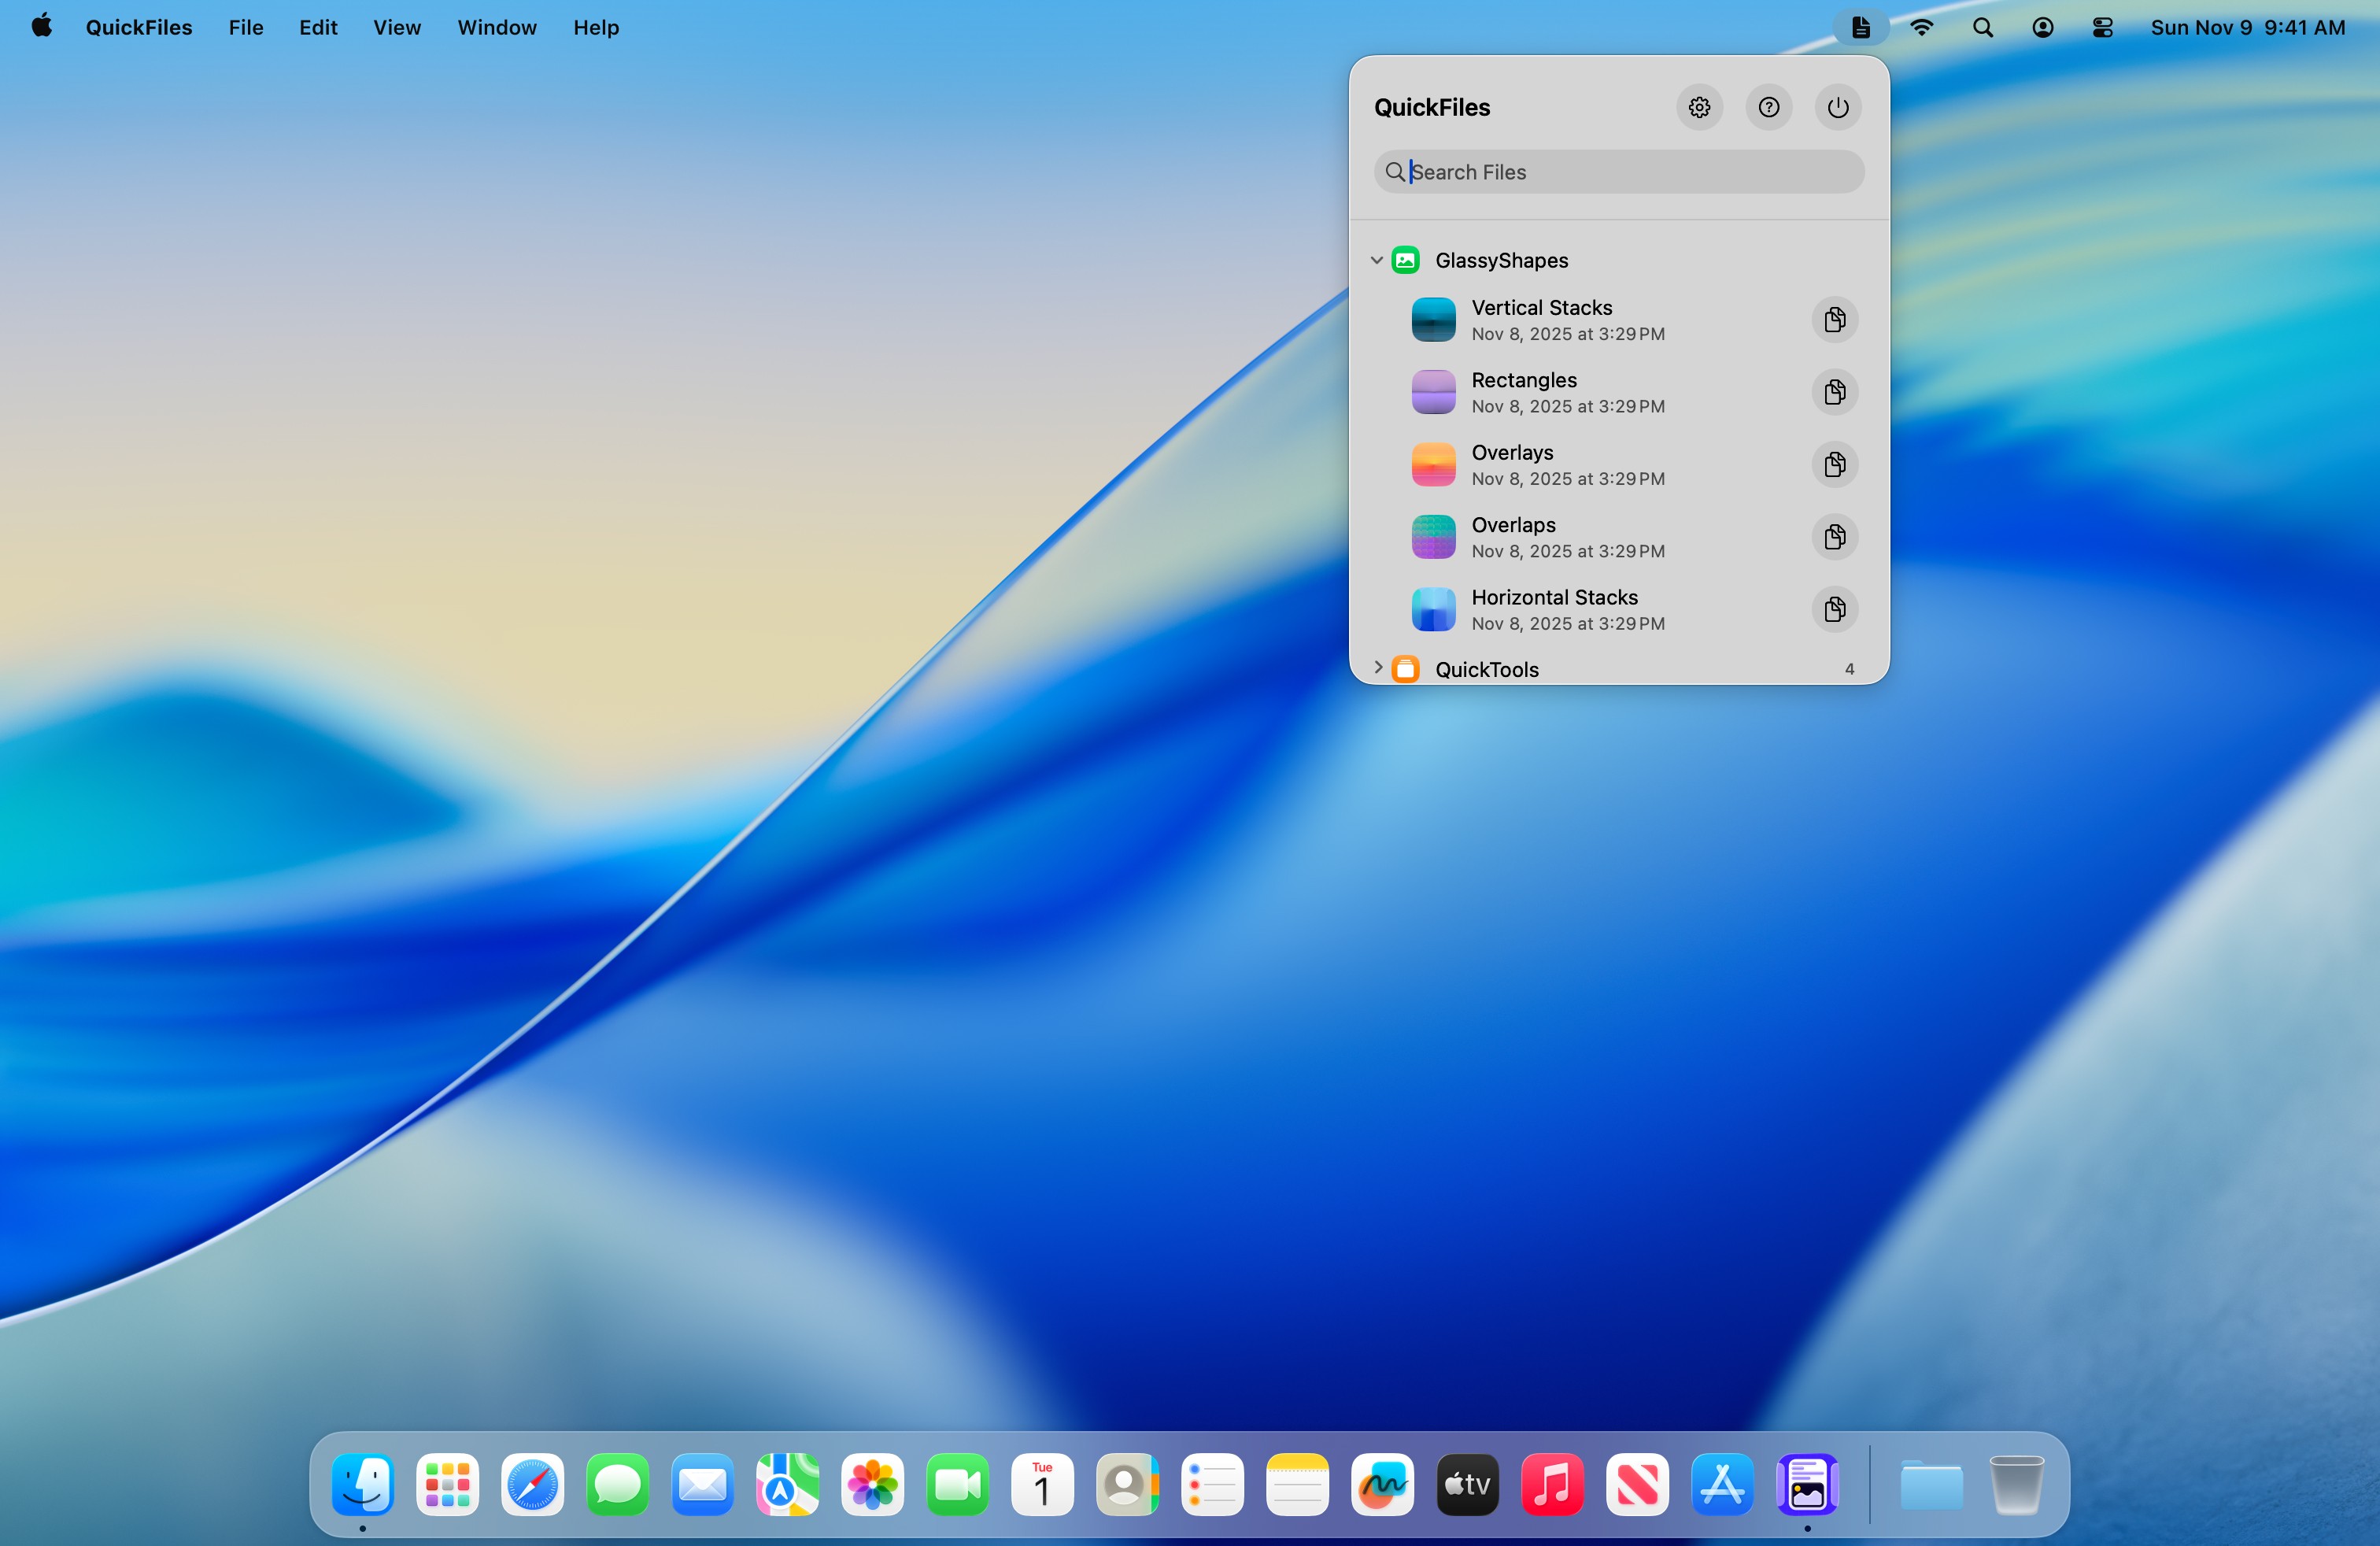The image size is (2380, 1546).
Task: Open the View menu
Action: pos(397,27)
